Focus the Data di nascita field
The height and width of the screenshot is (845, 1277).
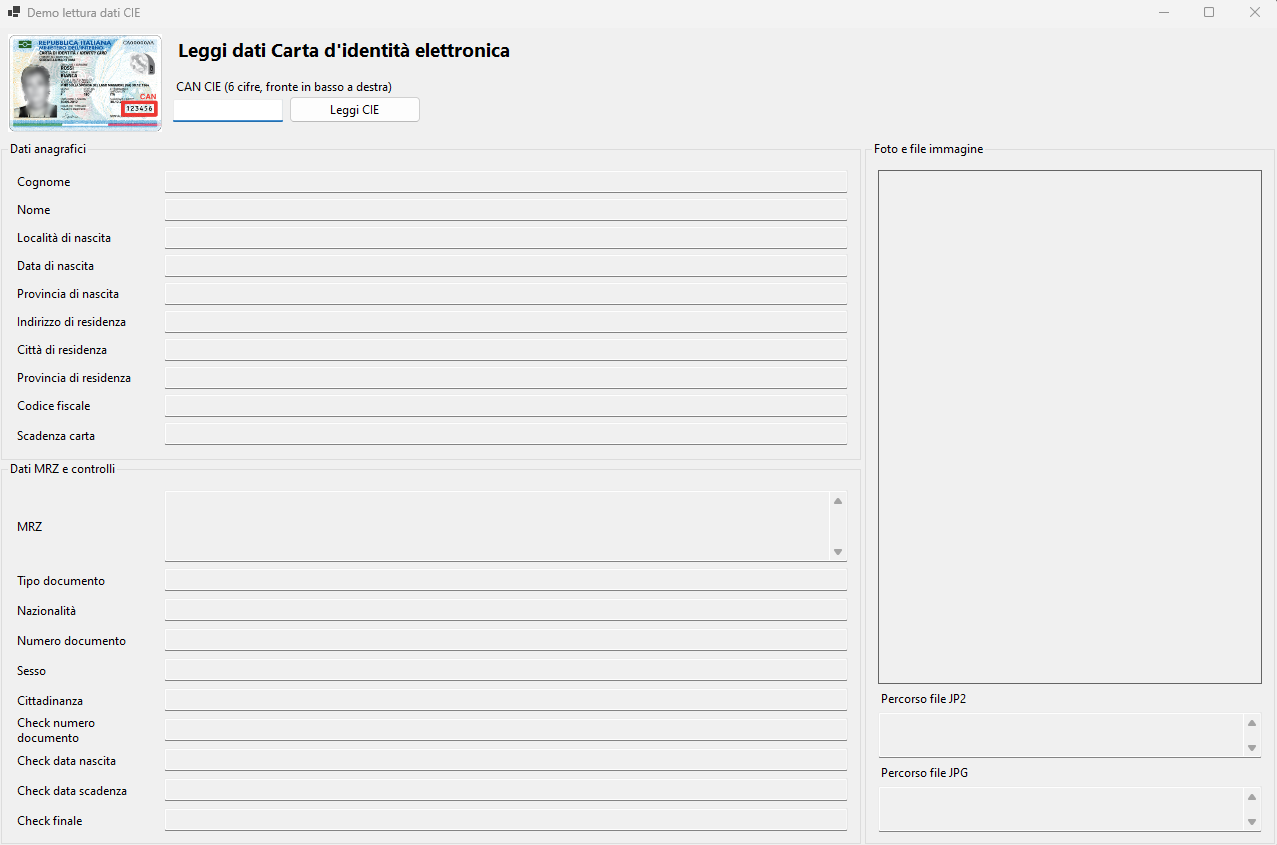505,266
